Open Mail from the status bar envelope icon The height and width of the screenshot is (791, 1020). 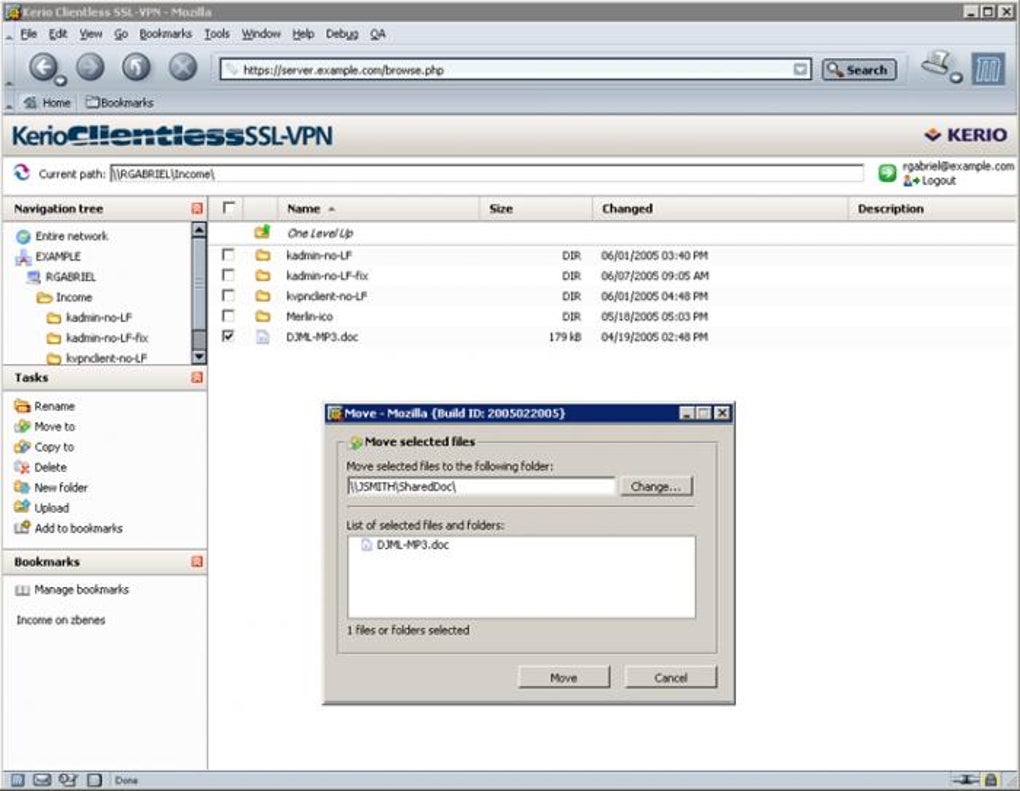coord(42,780)
